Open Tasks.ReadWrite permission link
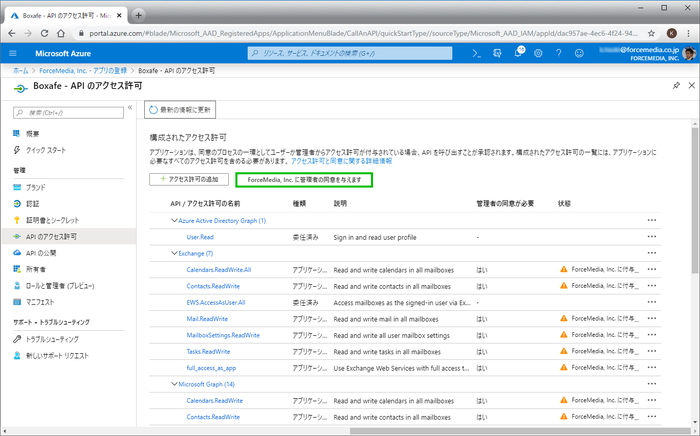This screenshot has height=436, width=700. coord(208,352)
